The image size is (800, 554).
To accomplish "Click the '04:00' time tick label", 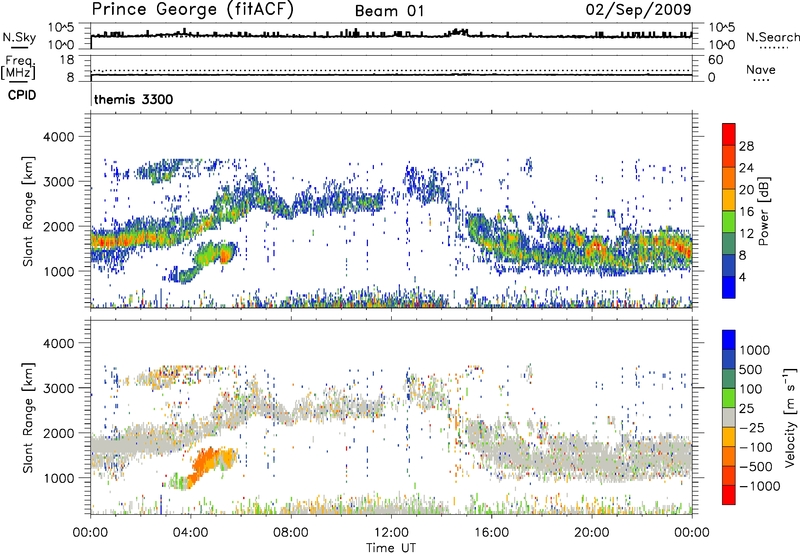I will (191, 533).
